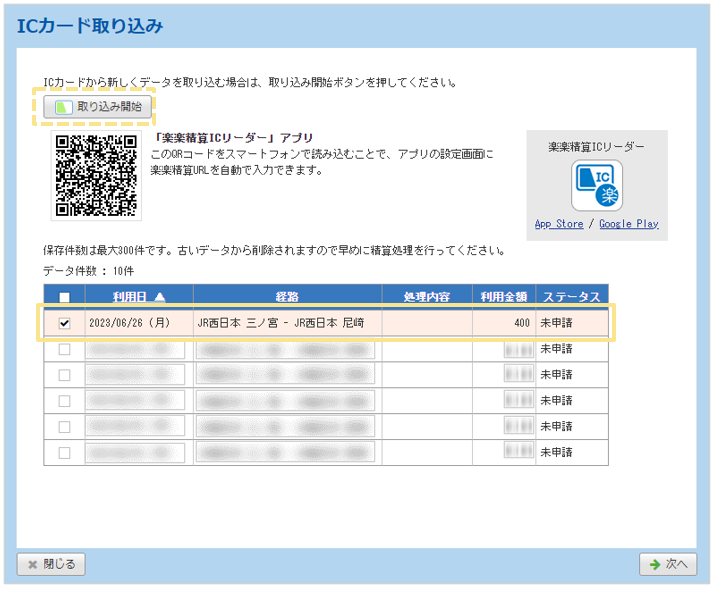Click the sort arrow beside 利用日
The height and width of the screenshot is (591, 715).
coord(161,297)
